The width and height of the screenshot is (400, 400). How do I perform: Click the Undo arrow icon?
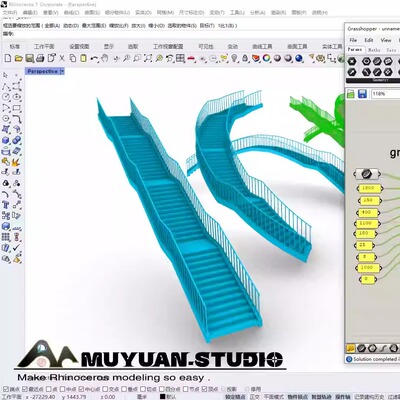[94, 59]
